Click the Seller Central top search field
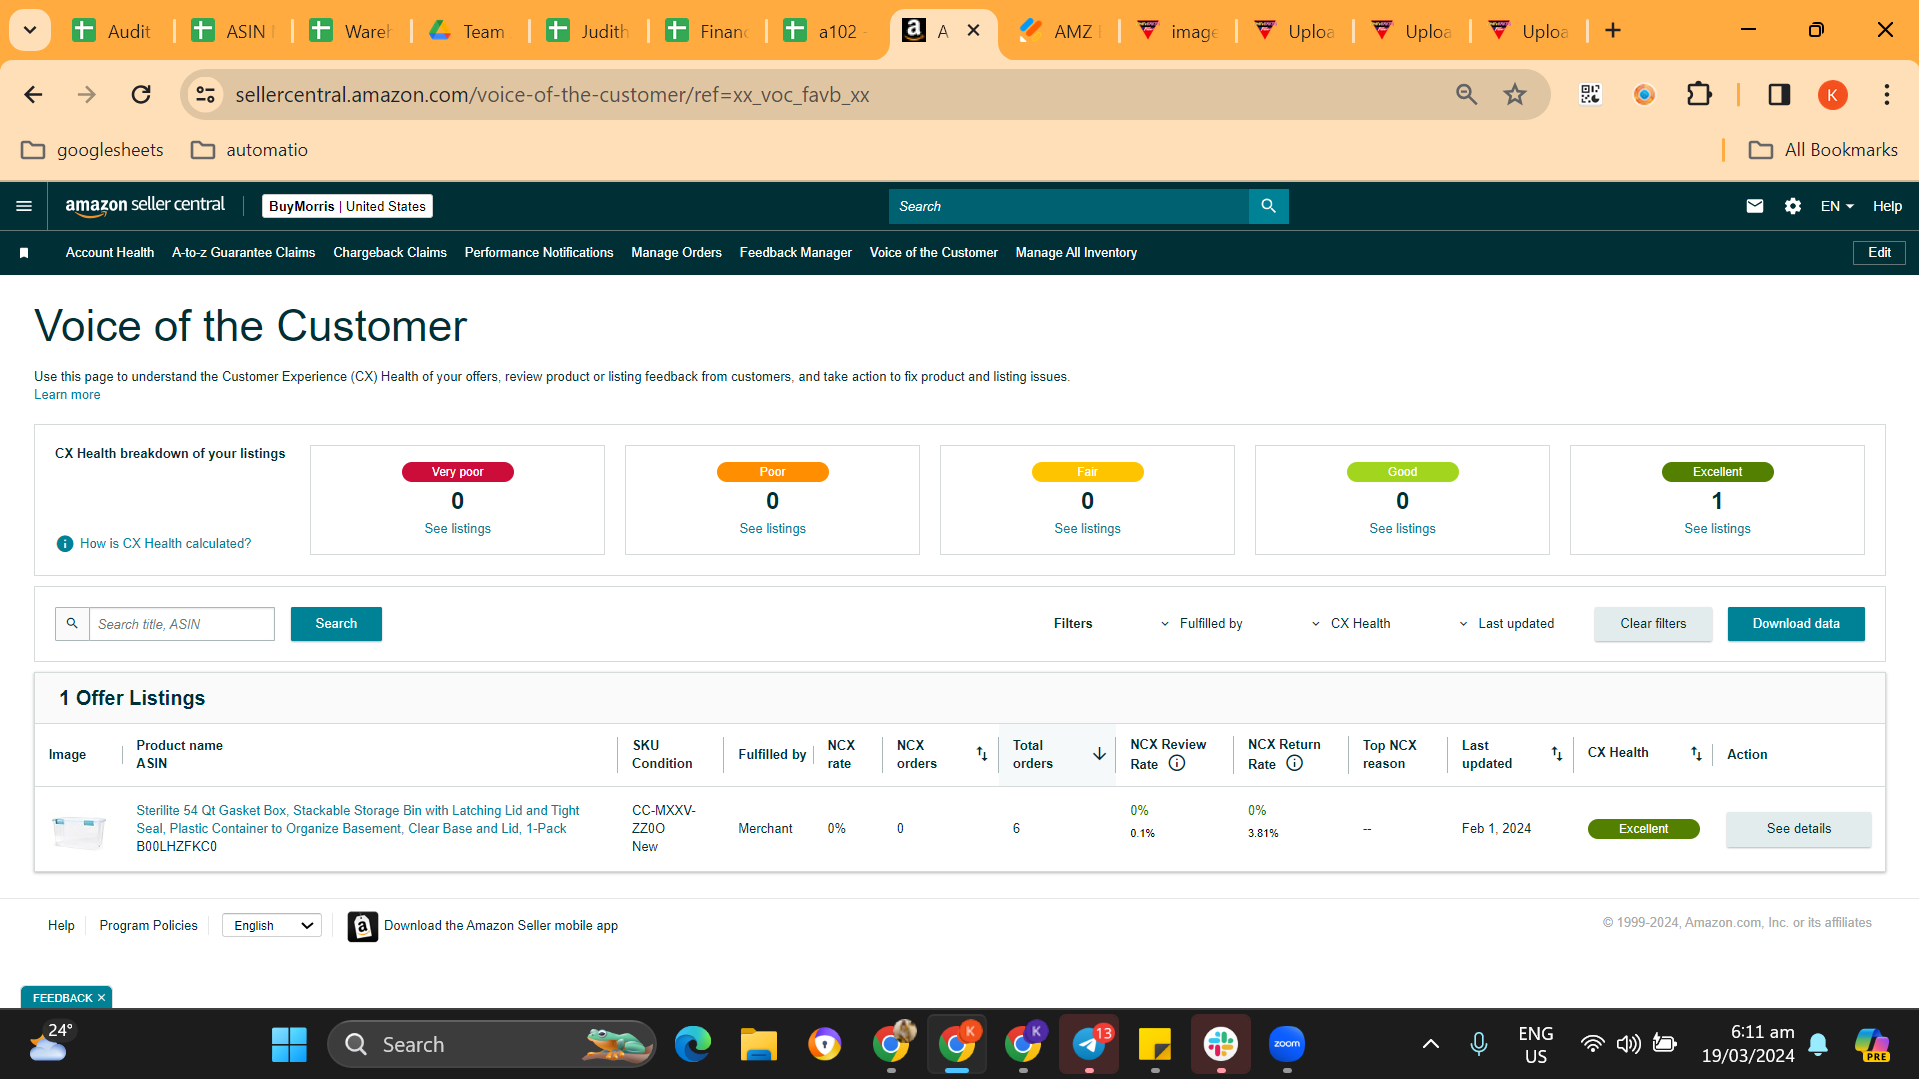 tap(1069, 206)
